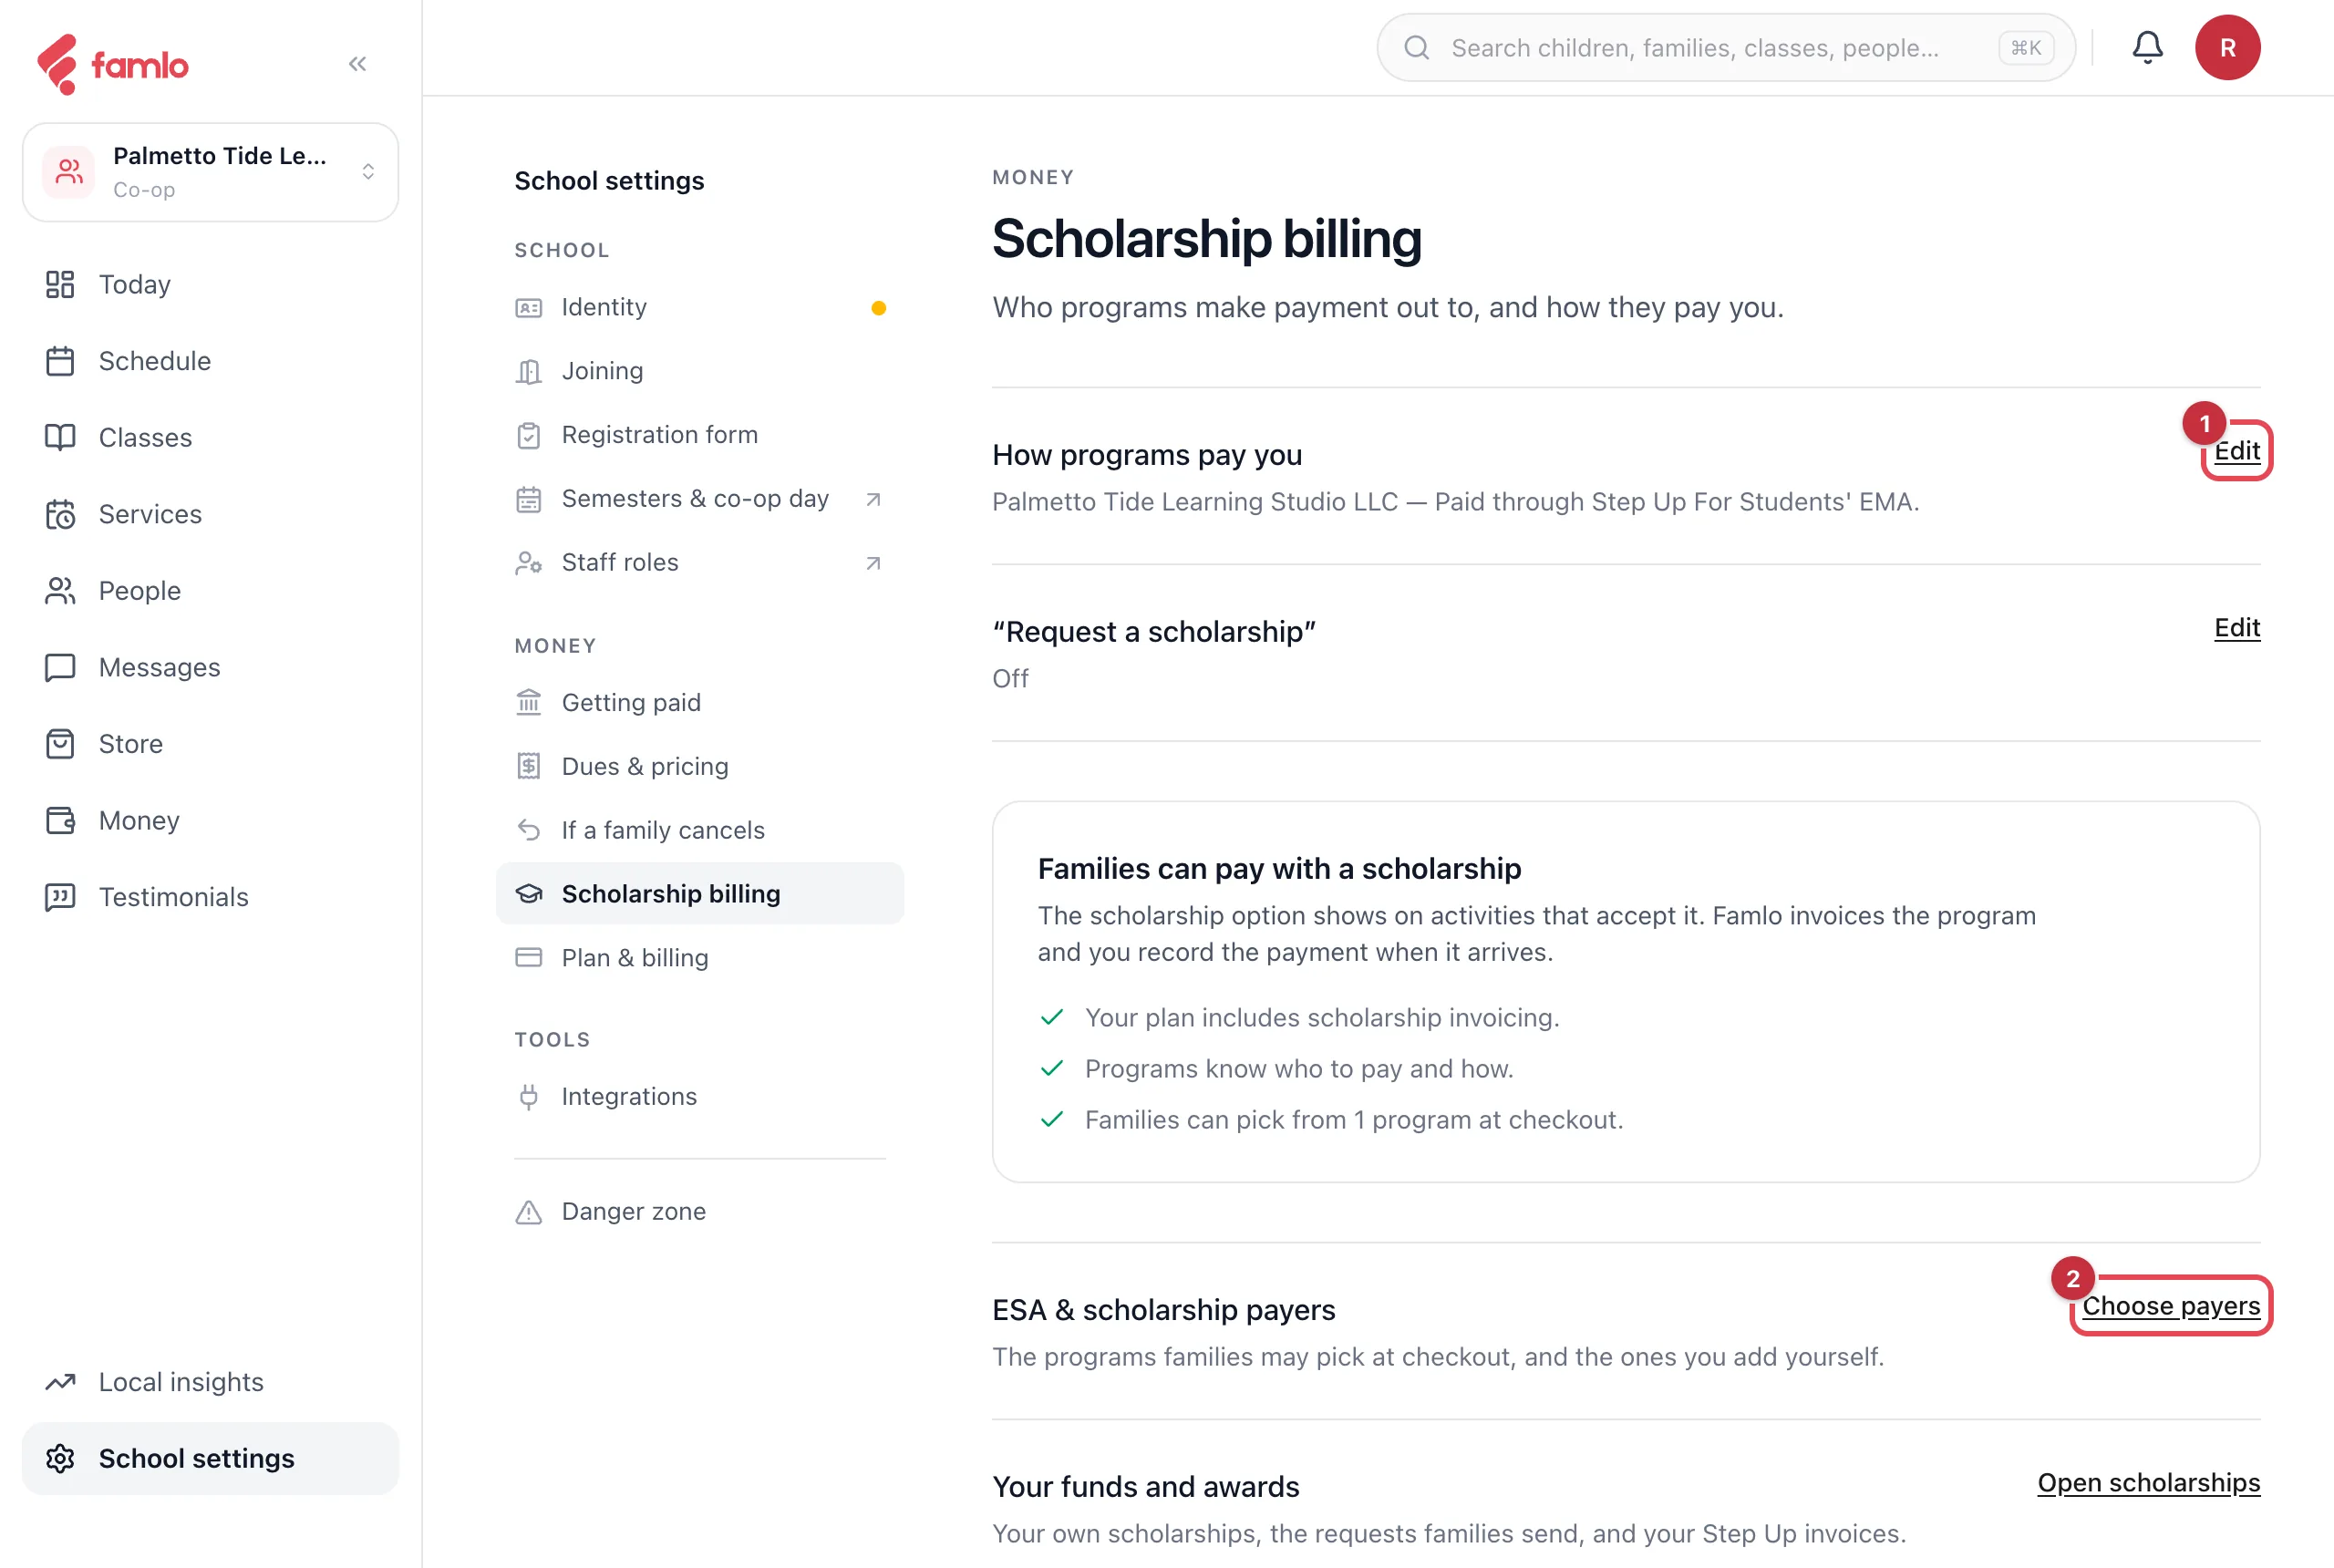Image resolution: width=2334 pixels, height=1568 pixels.
Task: Click the Store bag icon
Action: tap(60, 744)
